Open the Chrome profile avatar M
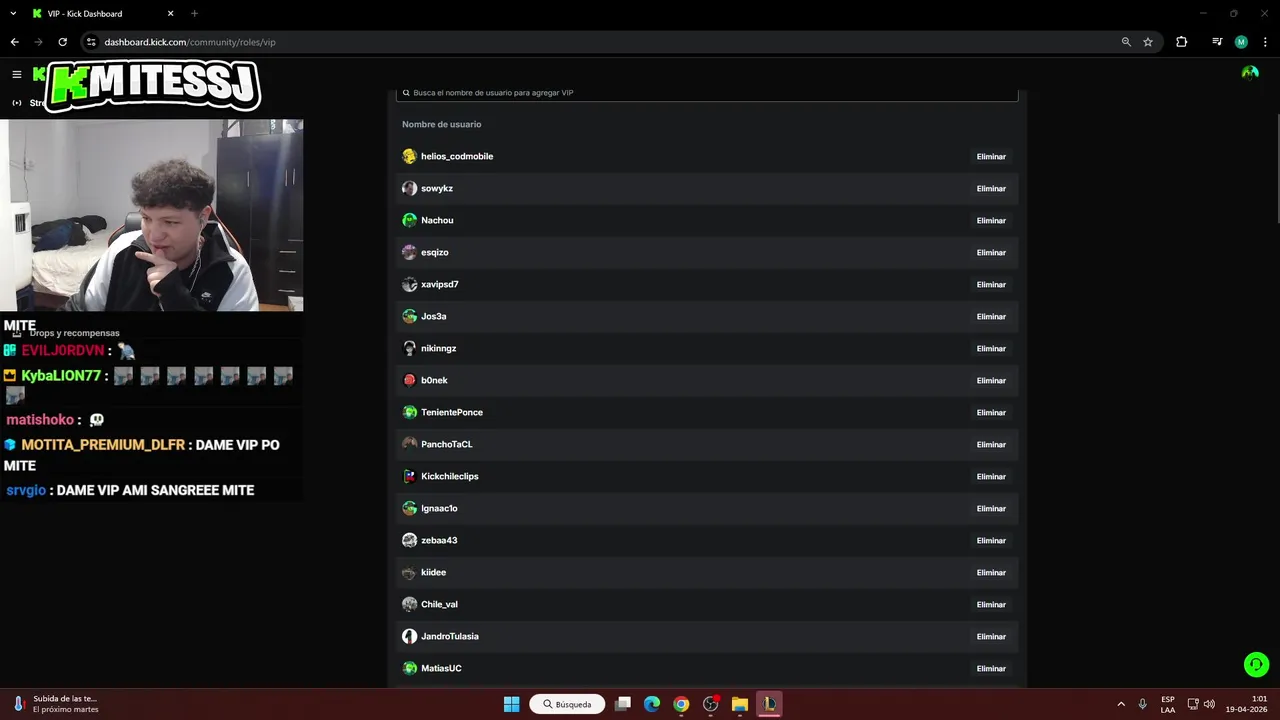This screenshot has width=1280, height=720. [x=1241, y=42]
